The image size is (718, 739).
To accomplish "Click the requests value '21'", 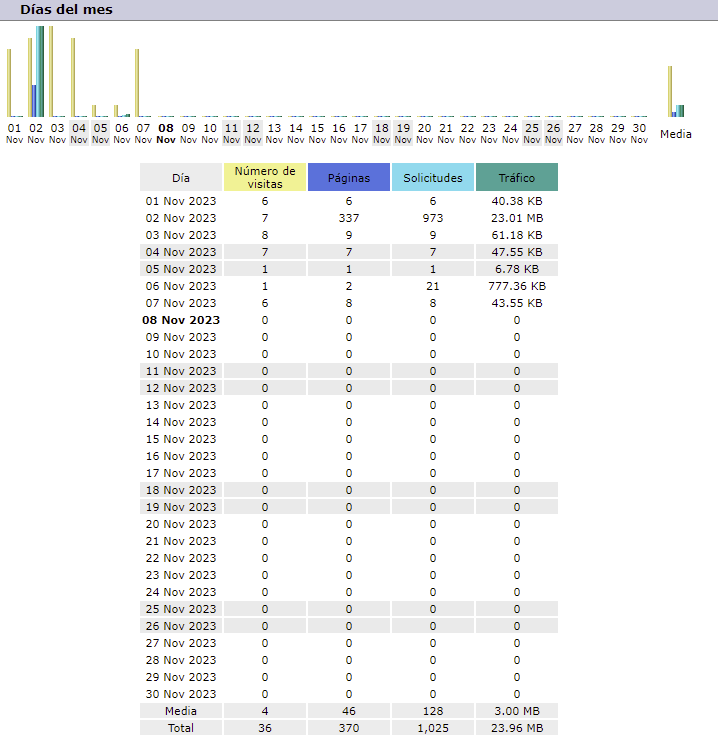I will coord(433,286).
